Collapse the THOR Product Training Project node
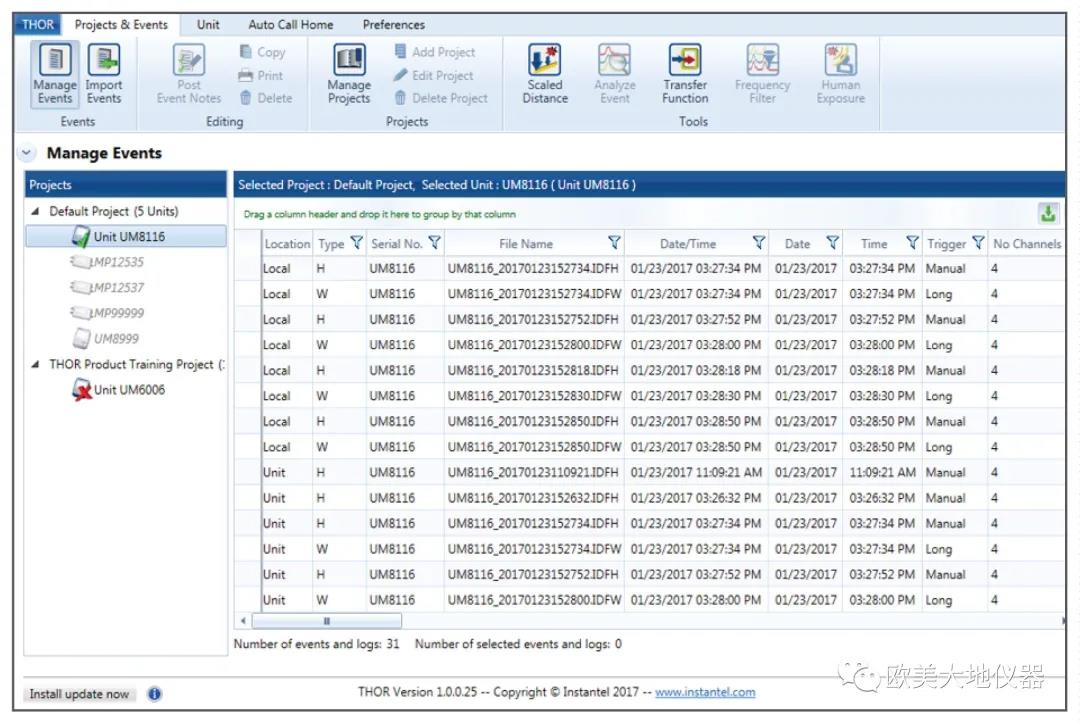This screenshot has height=724, width=1080. pyautogui.click(x=37, y=365)
